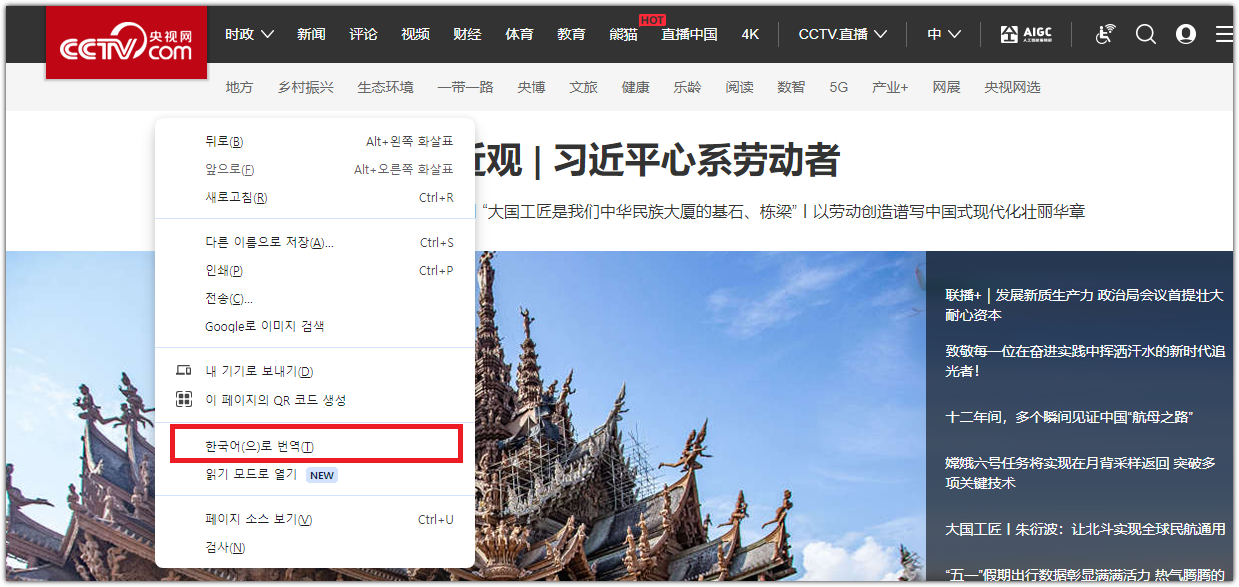The width and height of the screenshot is (1239, 587).
Task: Open the 阅读 link
Action: pos(739,87)
